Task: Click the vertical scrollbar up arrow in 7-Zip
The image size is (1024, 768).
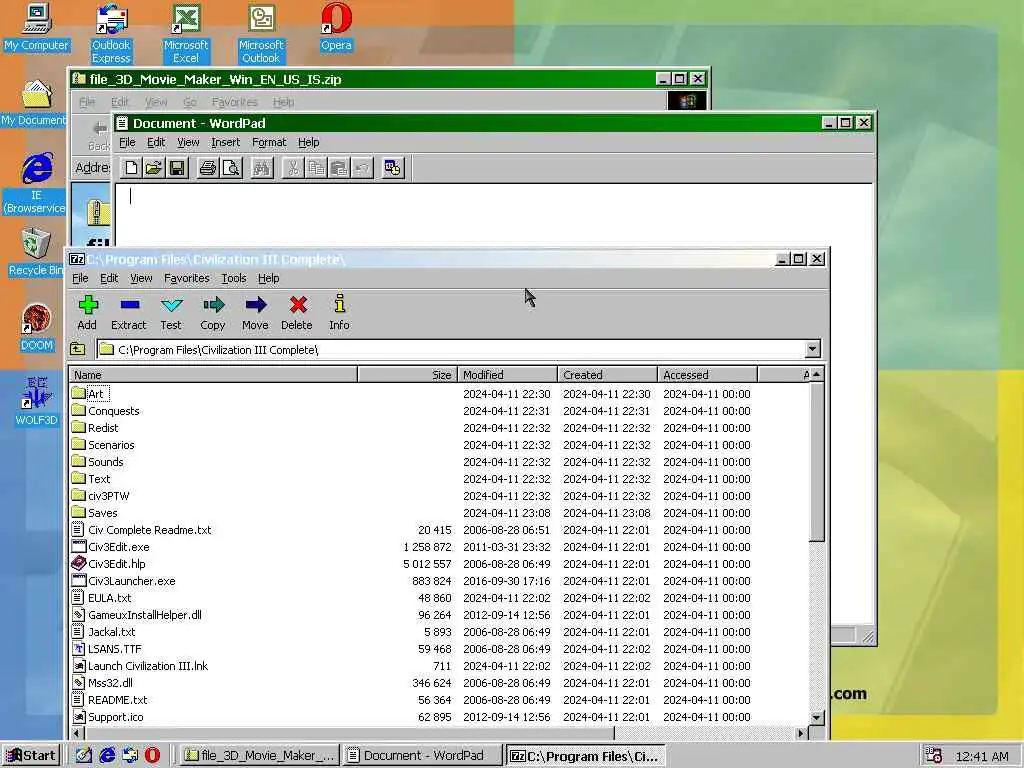Action: [x=816, y=375]
